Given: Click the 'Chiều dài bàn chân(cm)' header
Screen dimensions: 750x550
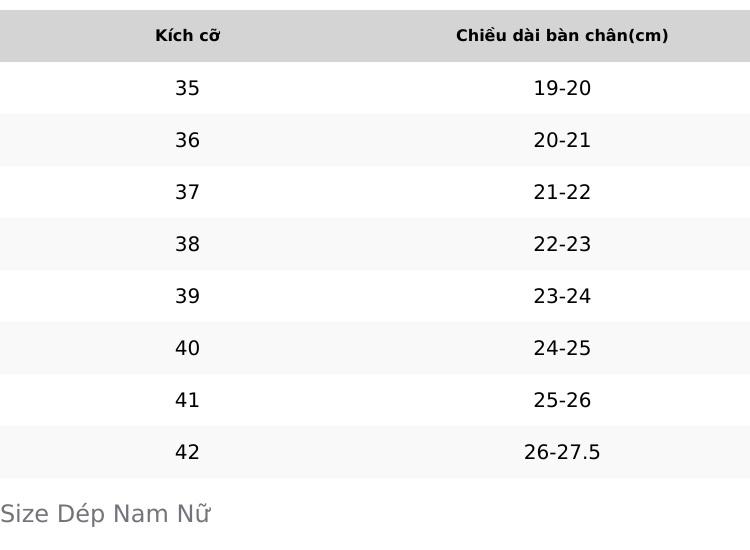Looking at the screenshot, I should [562, 36].
